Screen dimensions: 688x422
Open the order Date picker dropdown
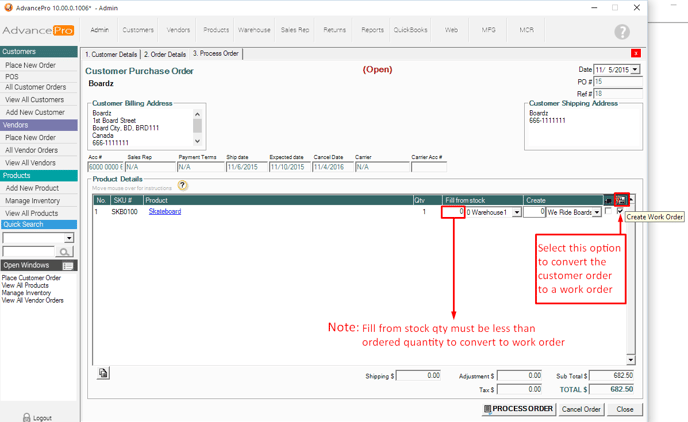point(635,70)
